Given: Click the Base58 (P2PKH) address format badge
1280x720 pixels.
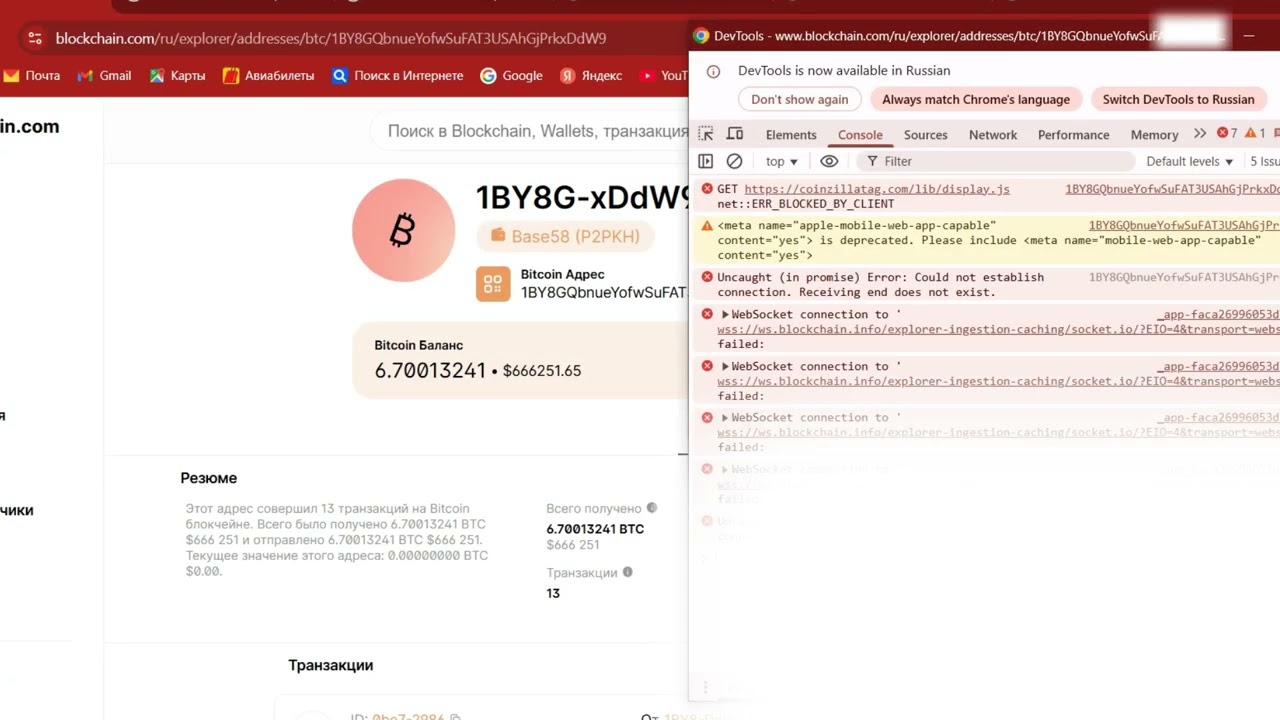Looking at the screenshot, I should click(565, 236).
